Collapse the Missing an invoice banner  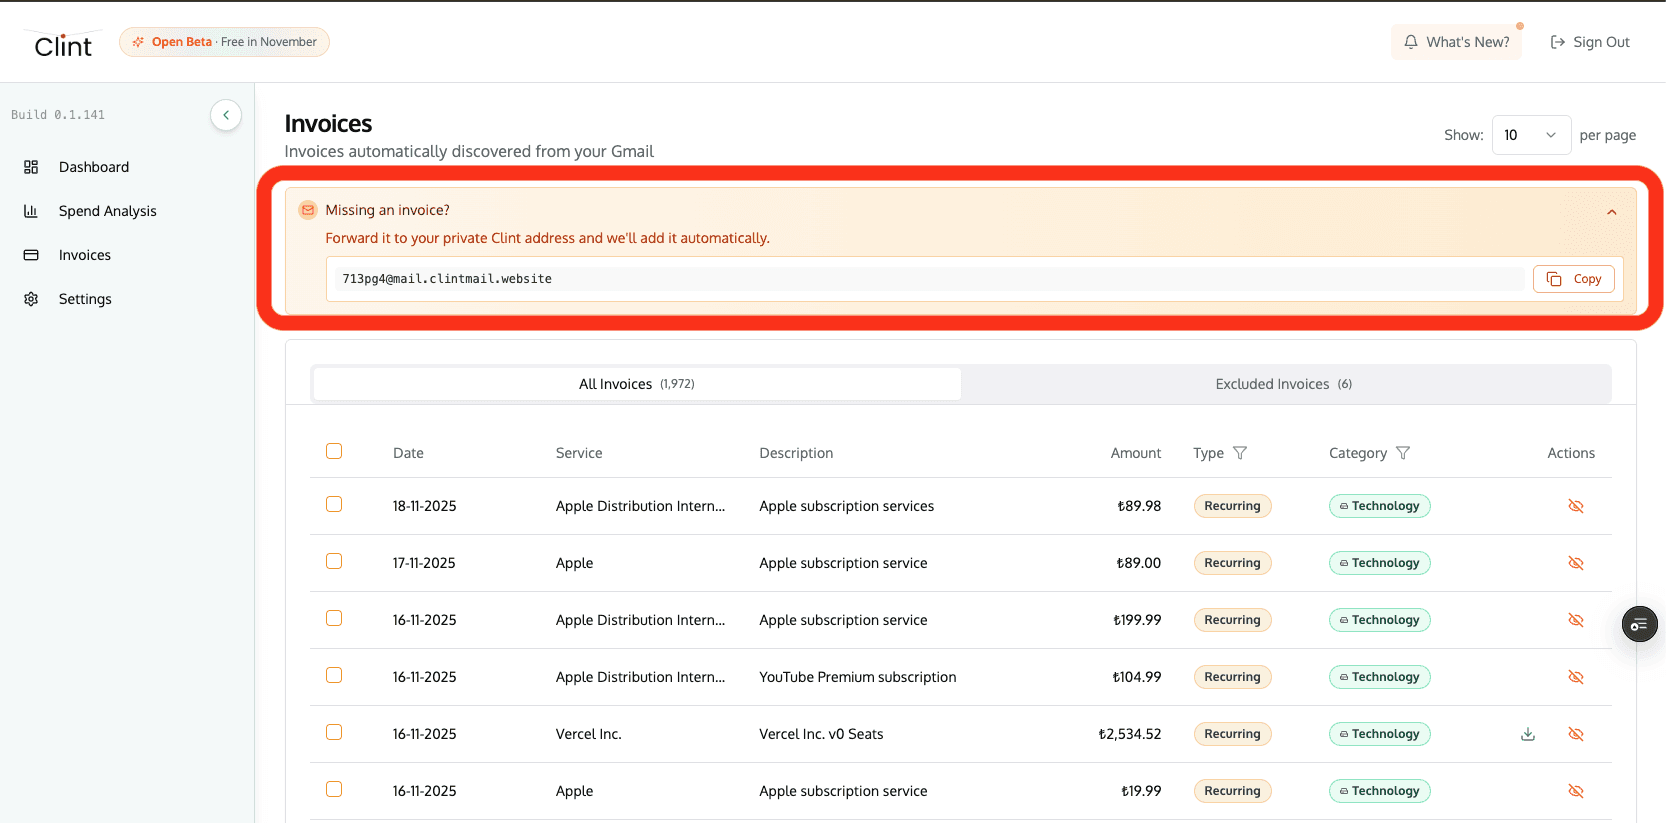pyautogui.click(x=1612, y=211)
